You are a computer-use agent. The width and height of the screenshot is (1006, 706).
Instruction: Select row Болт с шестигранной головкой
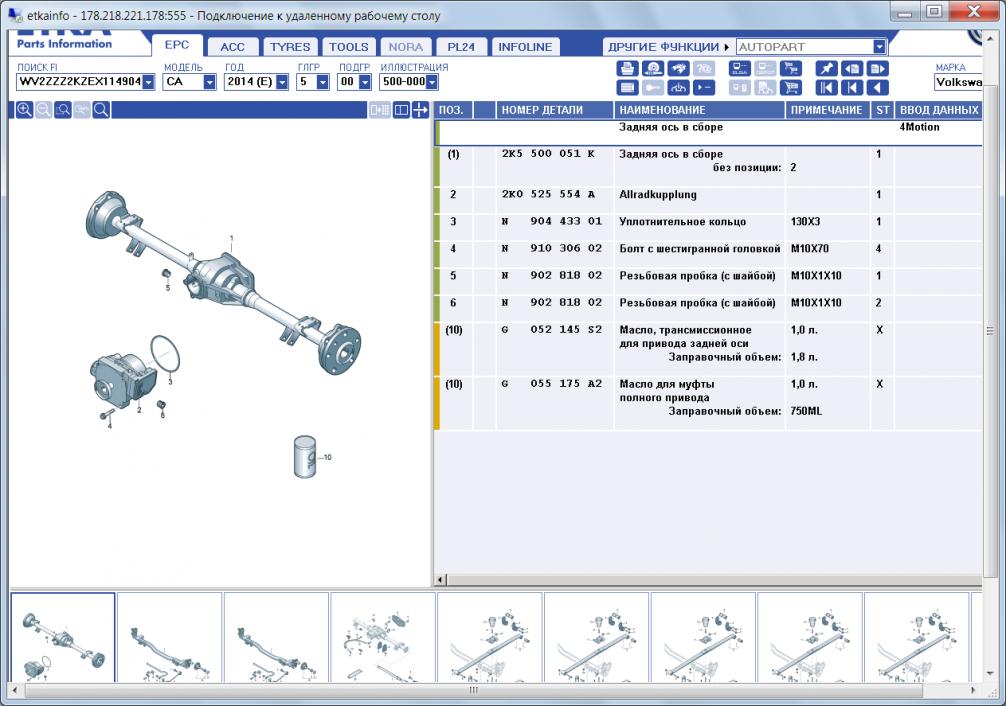coord(708,248)
